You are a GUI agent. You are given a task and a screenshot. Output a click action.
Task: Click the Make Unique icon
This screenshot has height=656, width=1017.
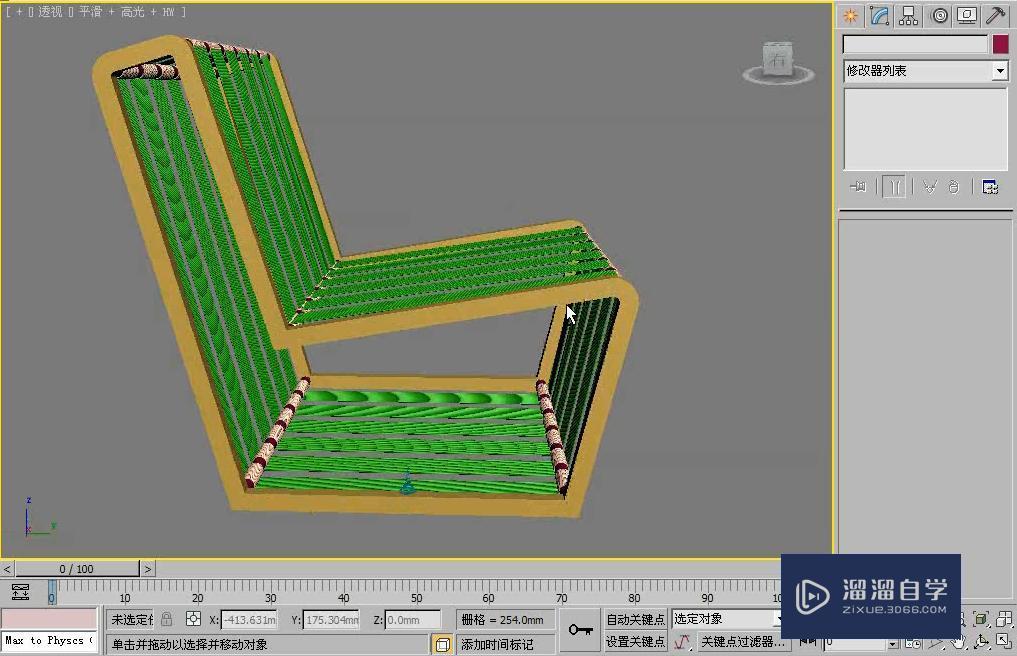click(930, 187)
